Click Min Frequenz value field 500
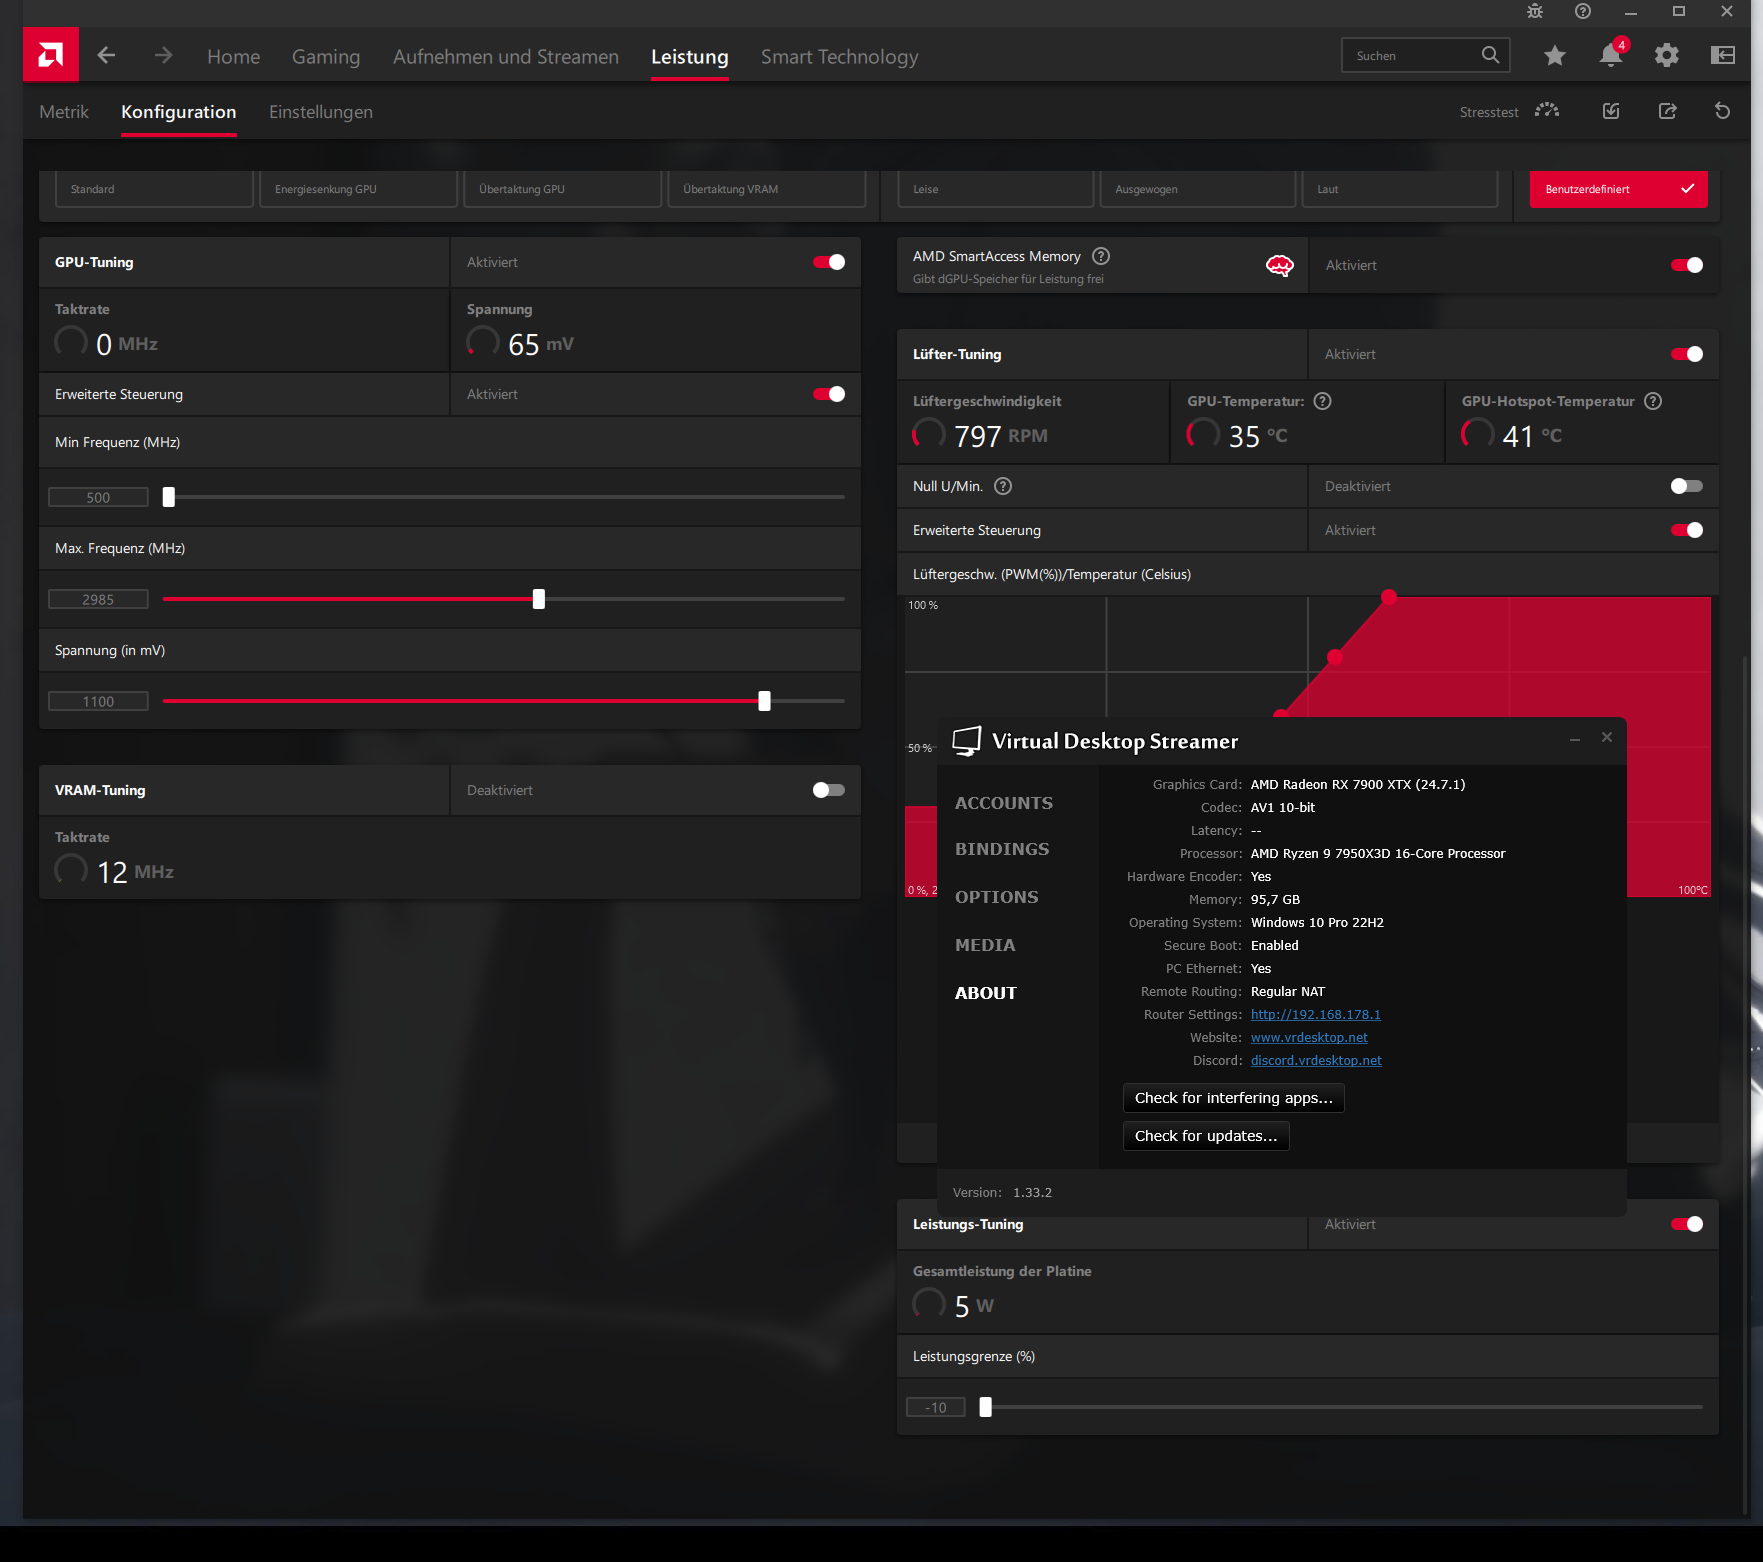This screenshot has height=1562, width=1763. [98, 497]
